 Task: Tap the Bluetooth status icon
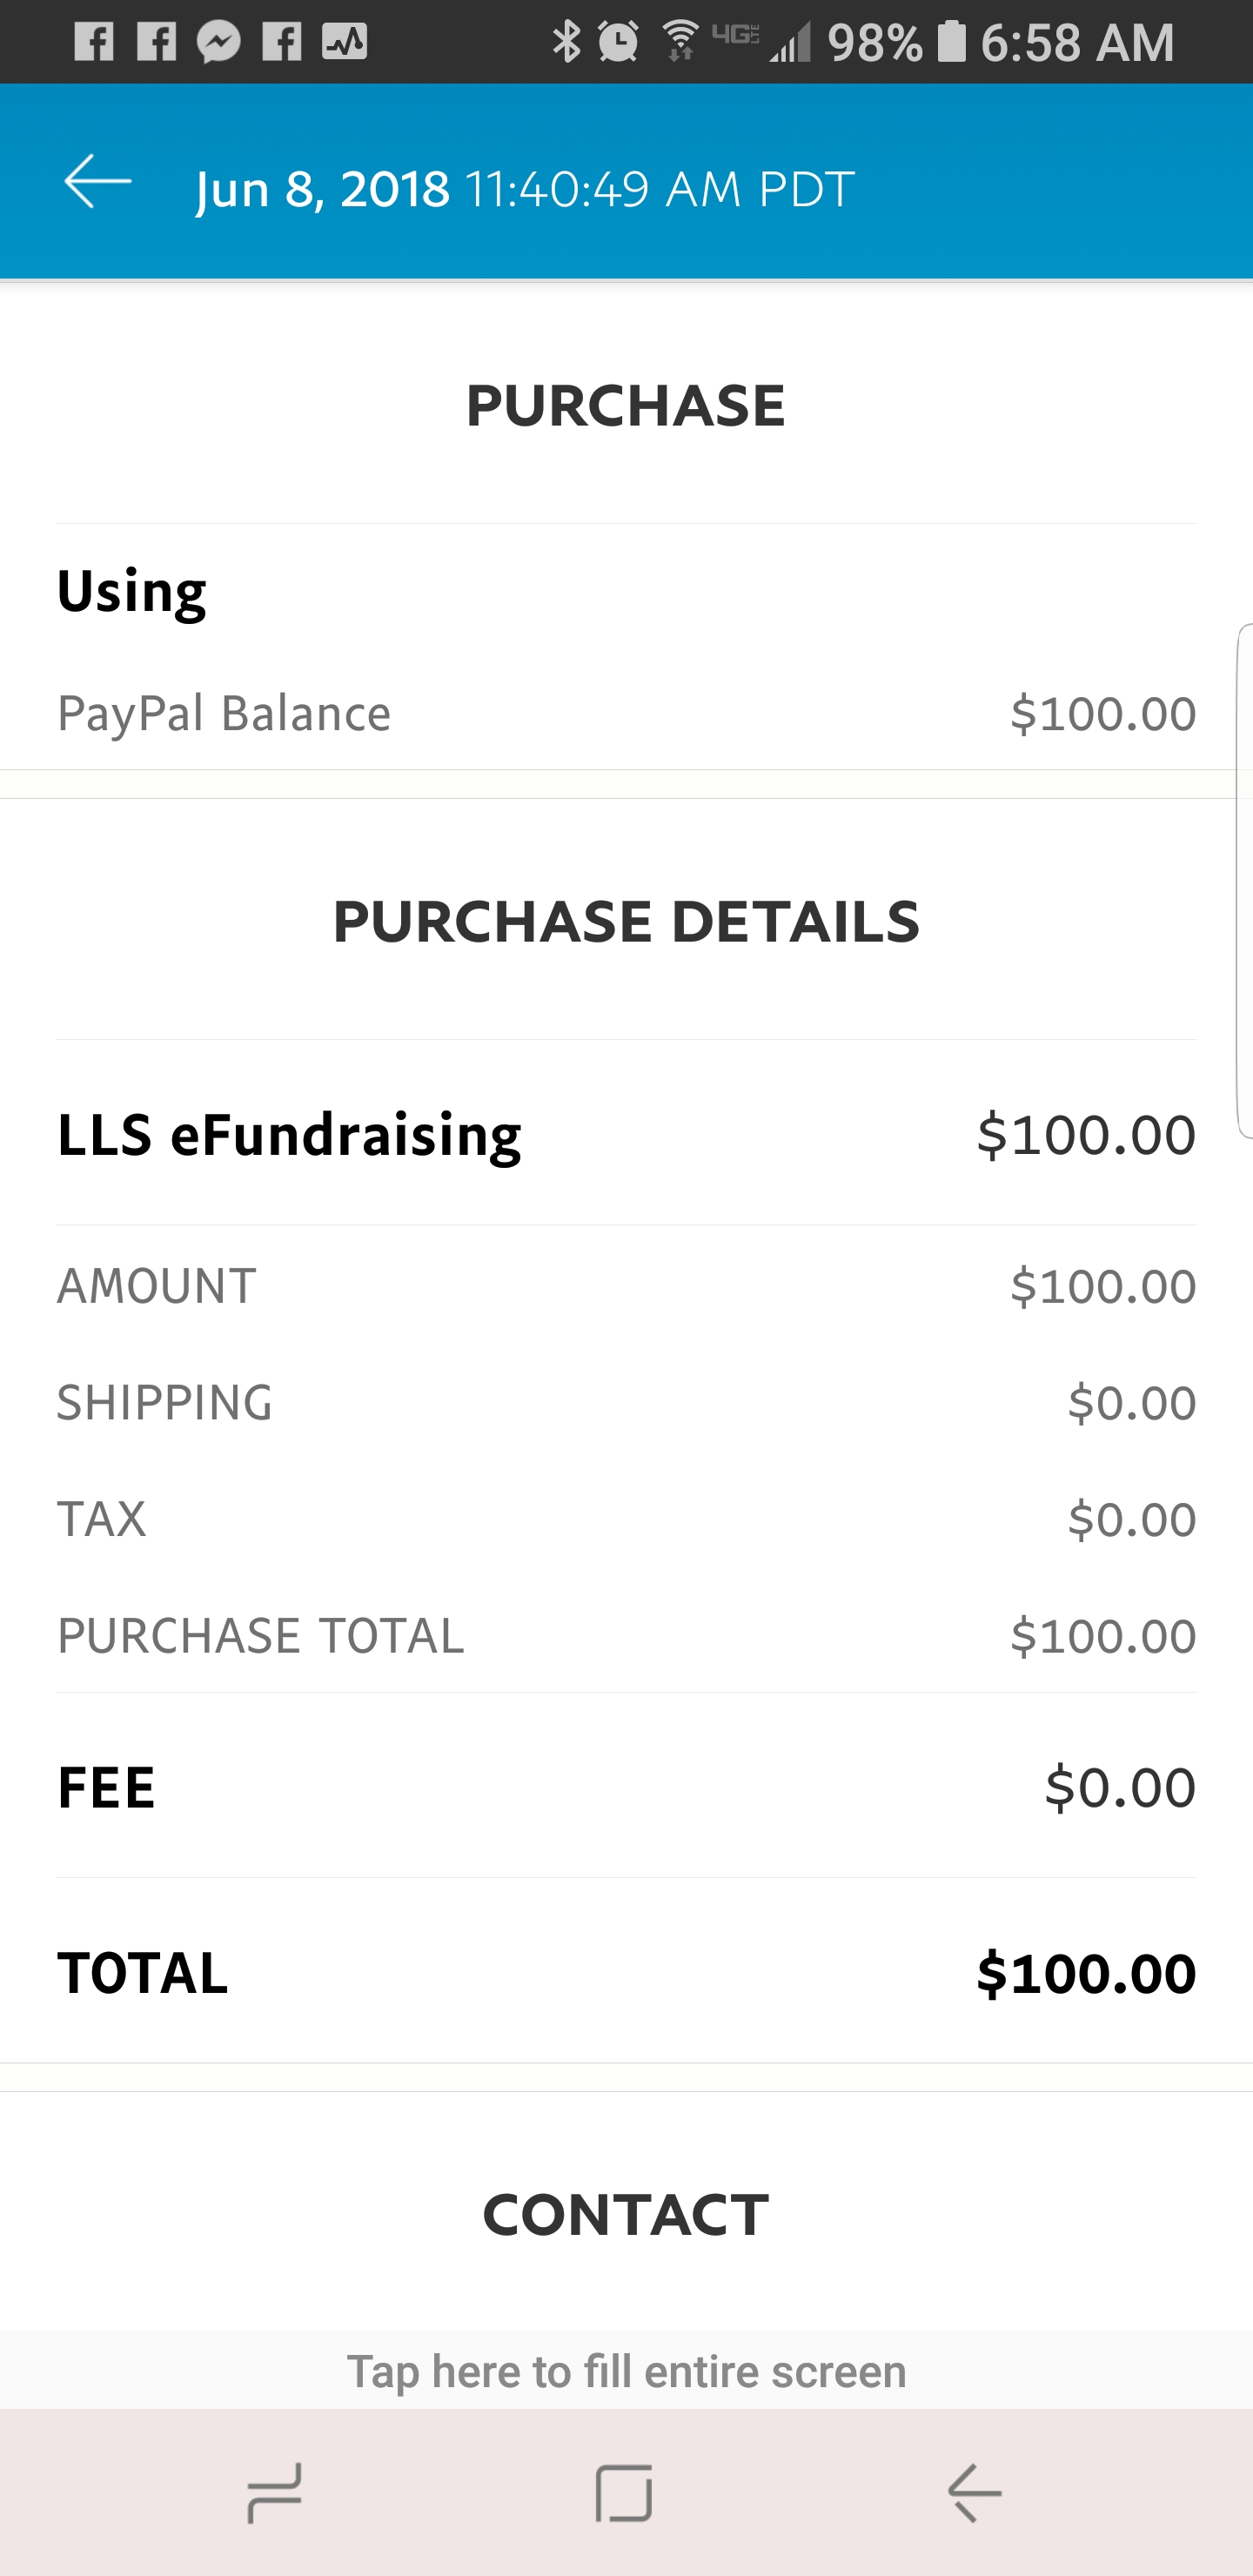pyautogui.click(x=566, y=42)
